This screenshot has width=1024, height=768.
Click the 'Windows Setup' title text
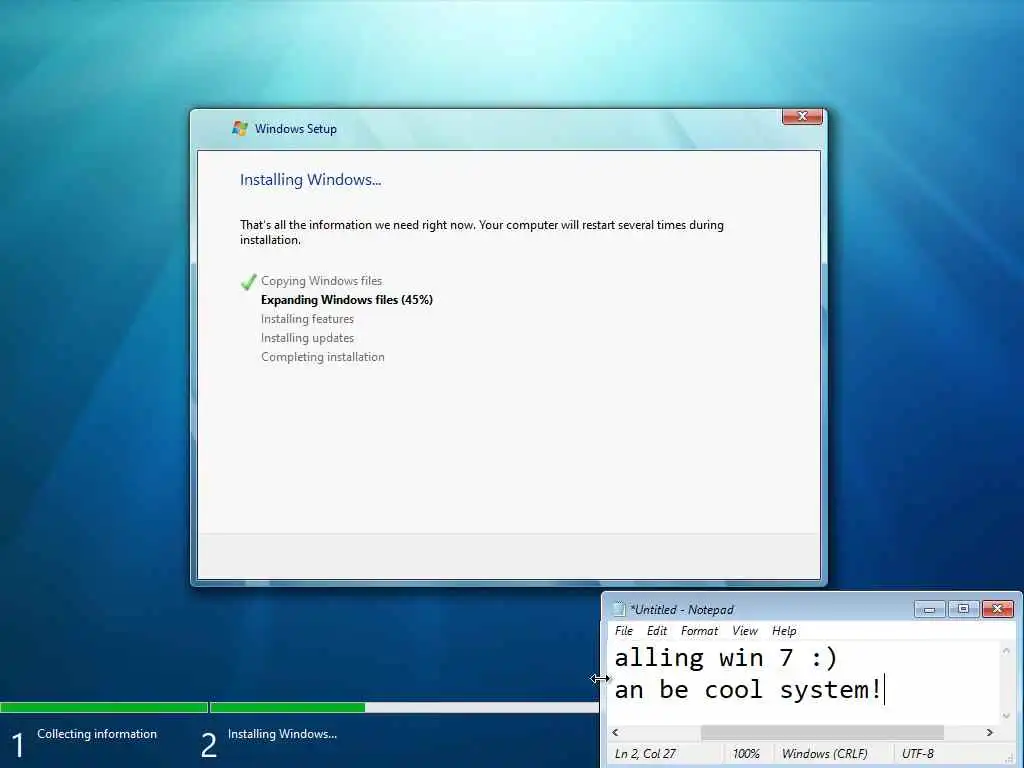296,129
